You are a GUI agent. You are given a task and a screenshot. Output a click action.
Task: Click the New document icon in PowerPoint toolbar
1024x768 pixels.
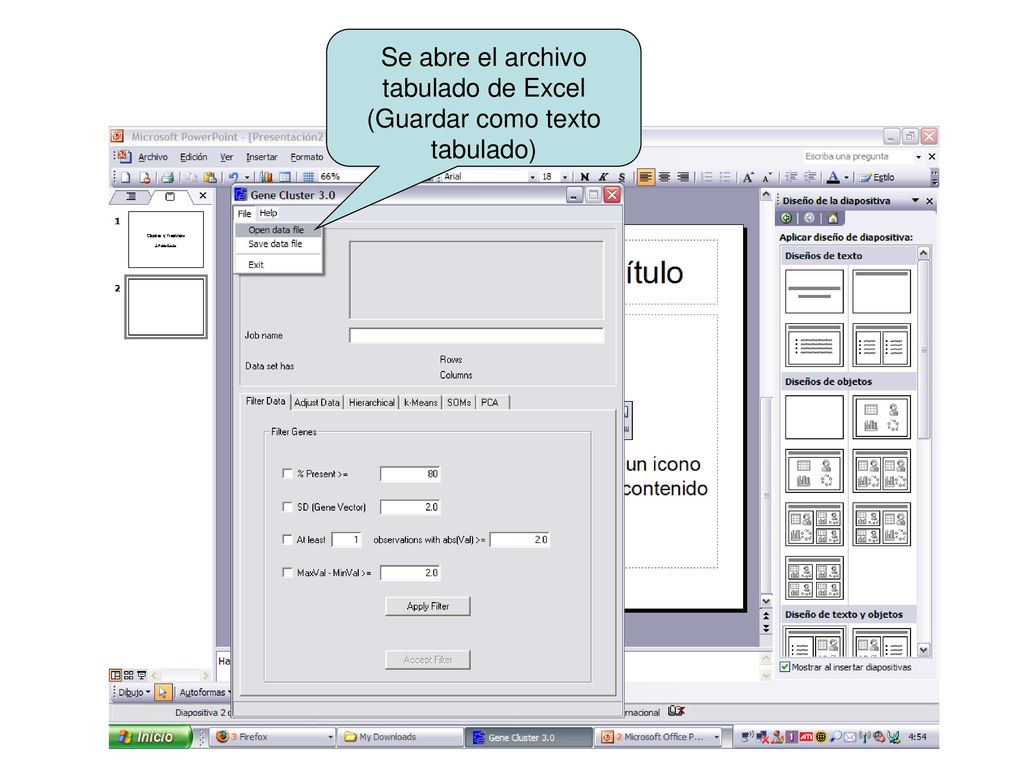click(126, 177)
